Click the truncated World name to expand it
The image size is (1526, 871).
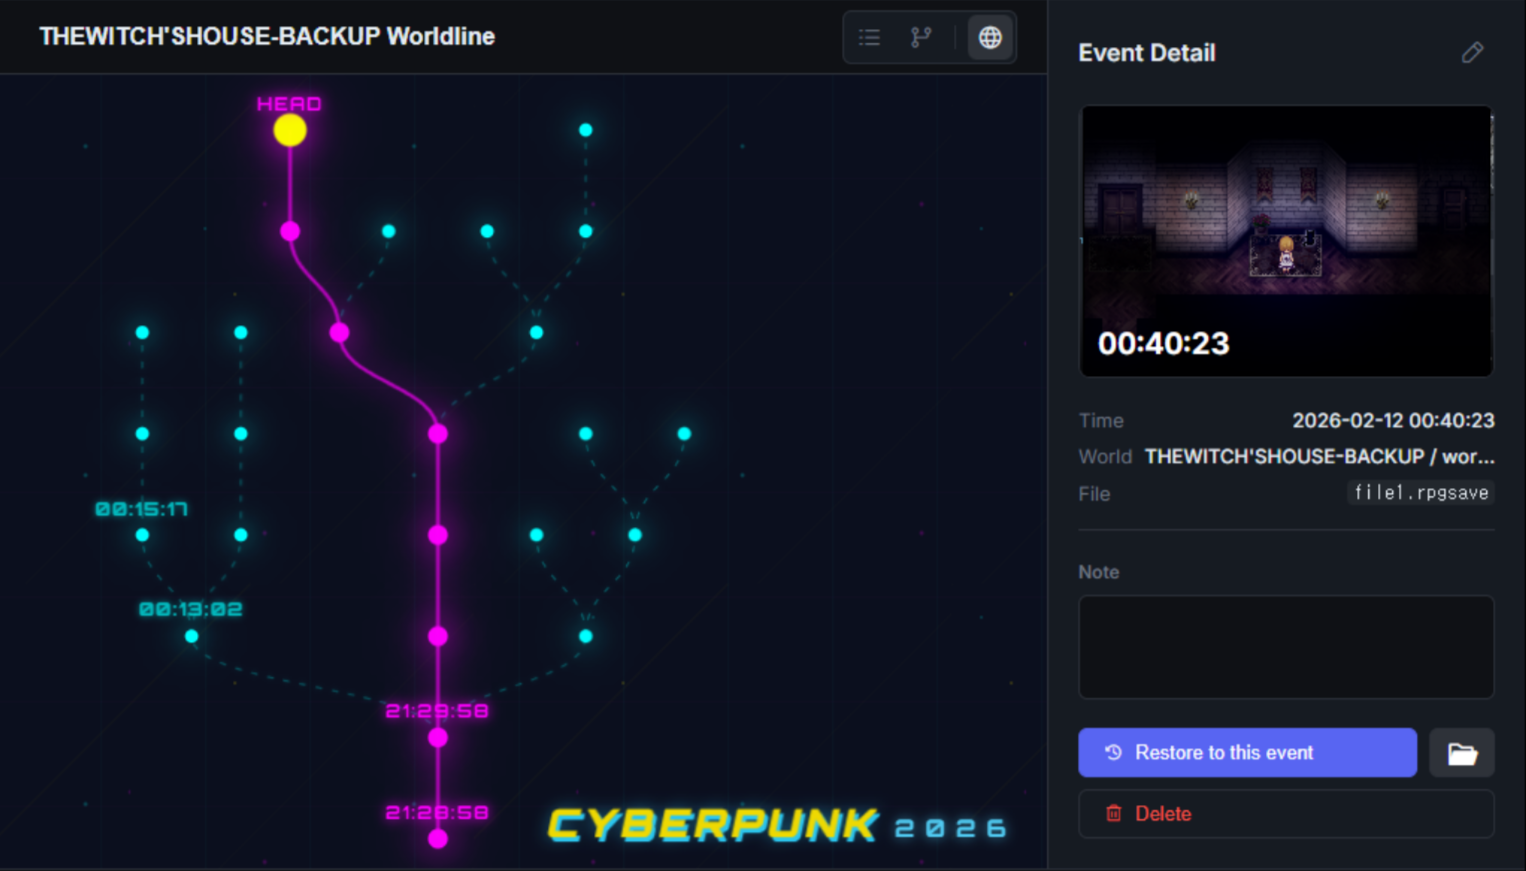(1320, 456)
